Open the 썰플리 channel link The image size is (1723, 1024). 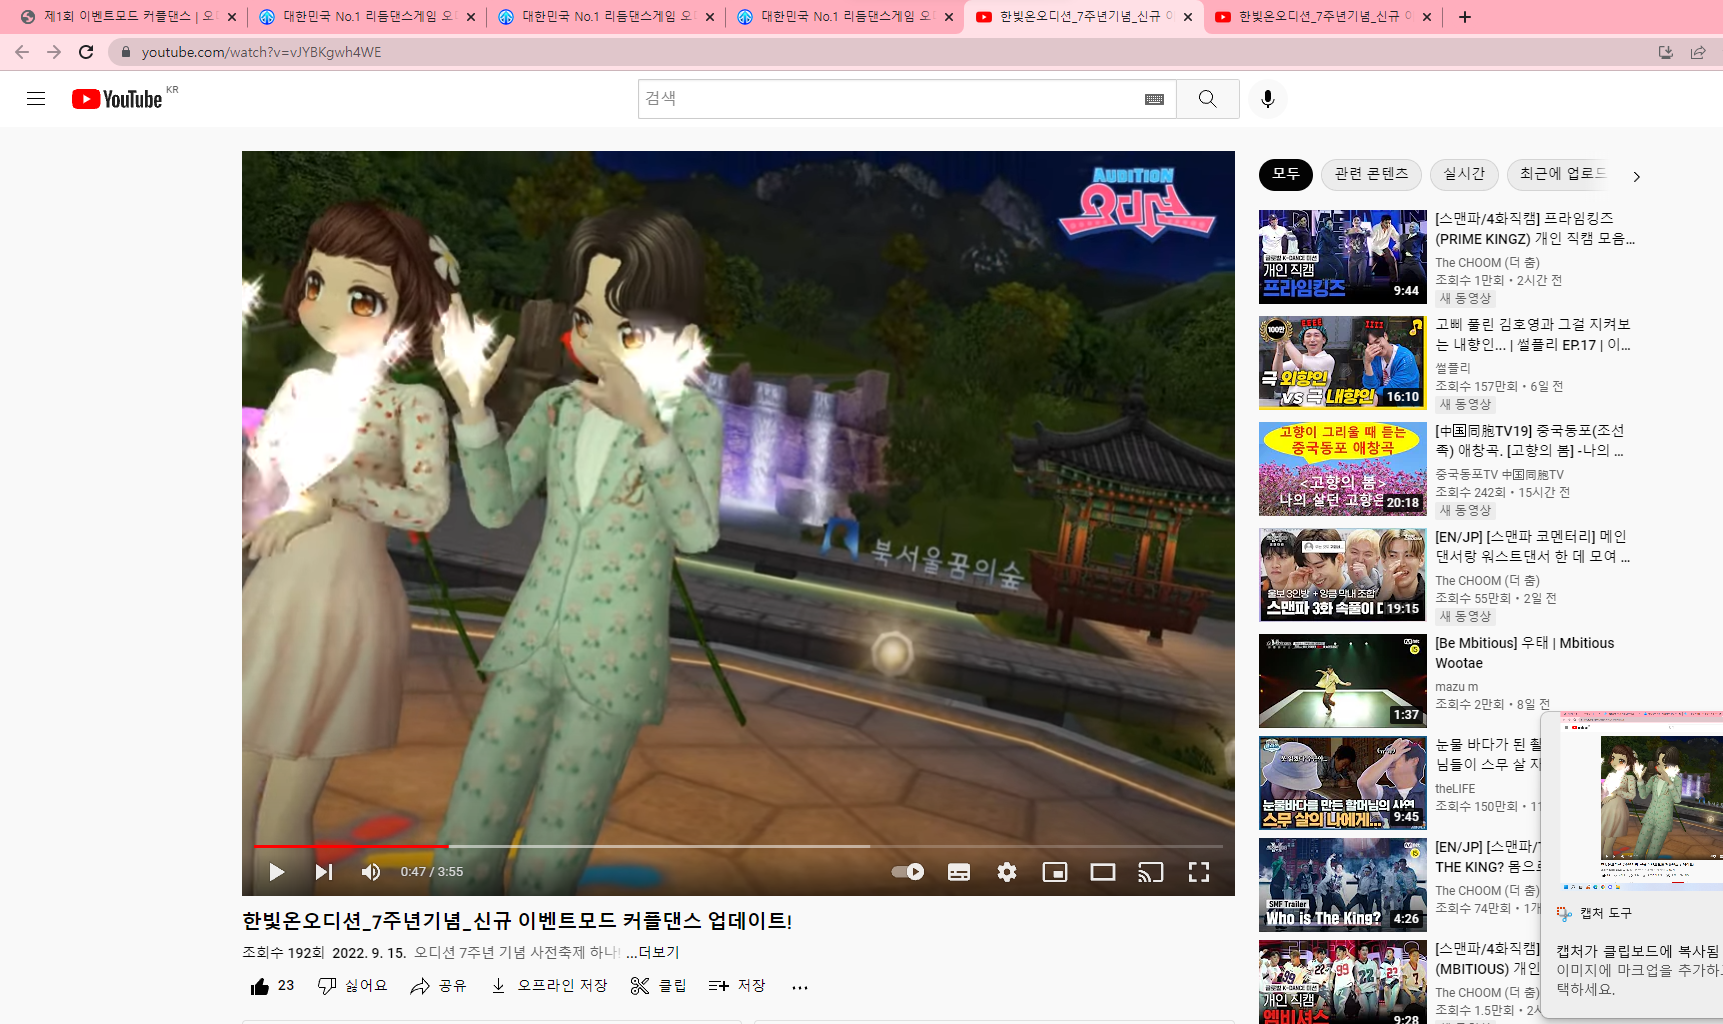click(1453, 368)
